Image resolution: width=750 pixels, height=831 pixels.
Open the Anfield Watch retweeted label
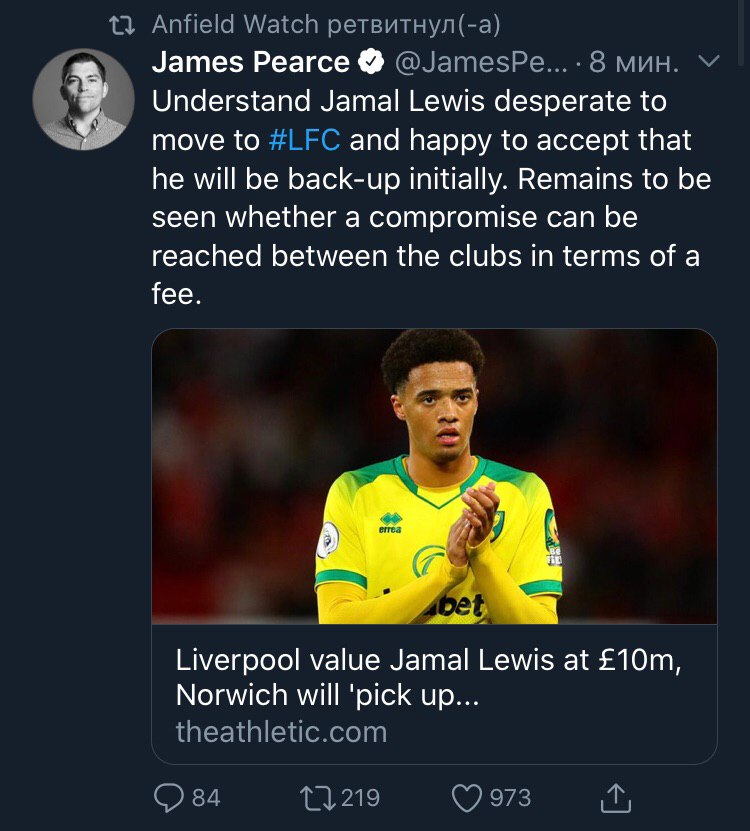click(323, 25)
